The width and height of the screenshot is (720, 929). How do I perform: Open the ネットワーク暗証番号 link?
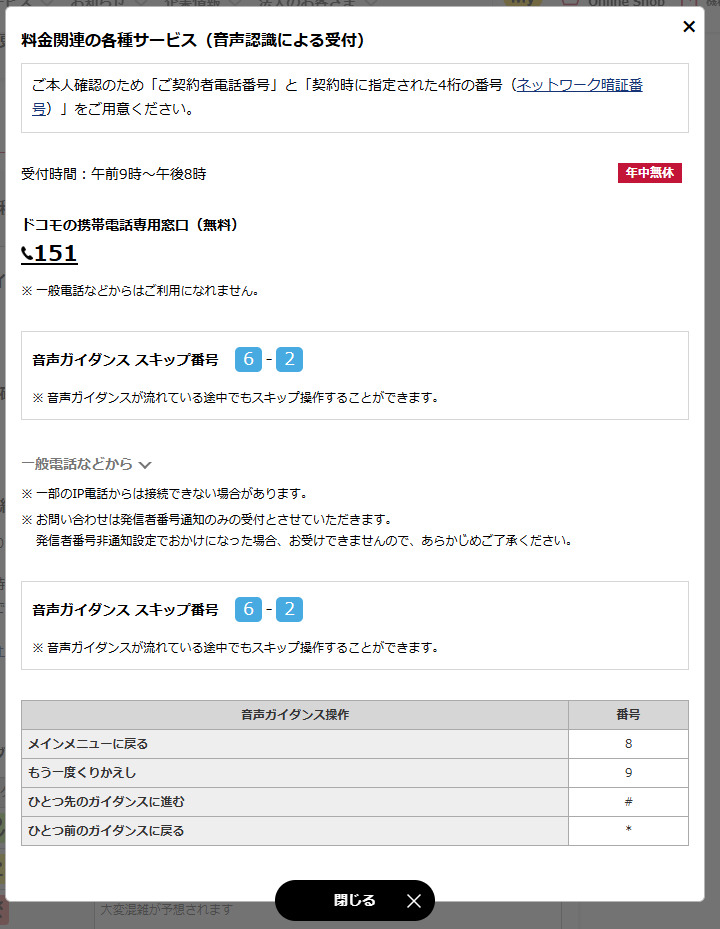tap(579, 86)
